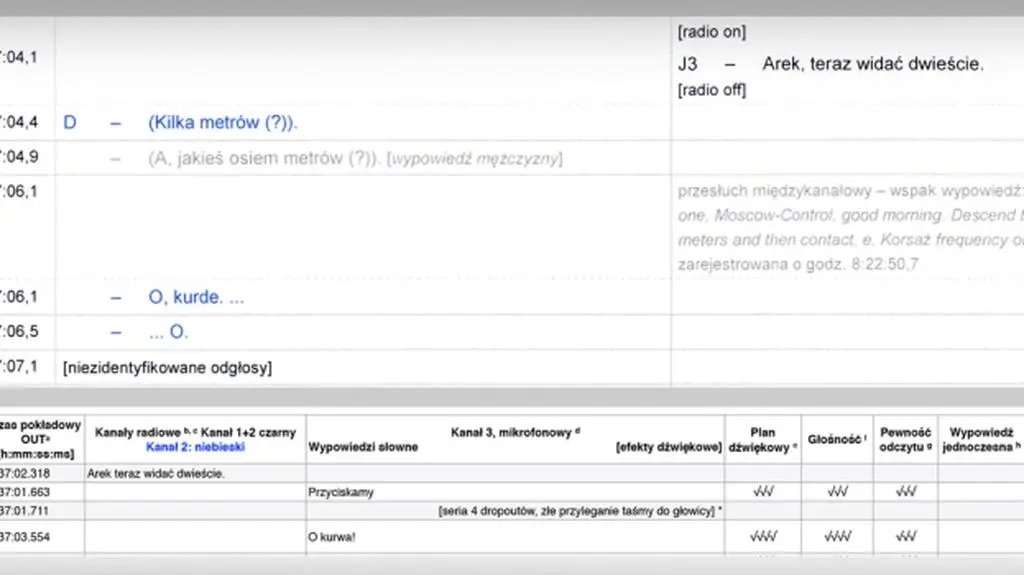Click the timestamp ':04,4'
1024x575 pixels.
pyautogui.click(x=19, y=122)
